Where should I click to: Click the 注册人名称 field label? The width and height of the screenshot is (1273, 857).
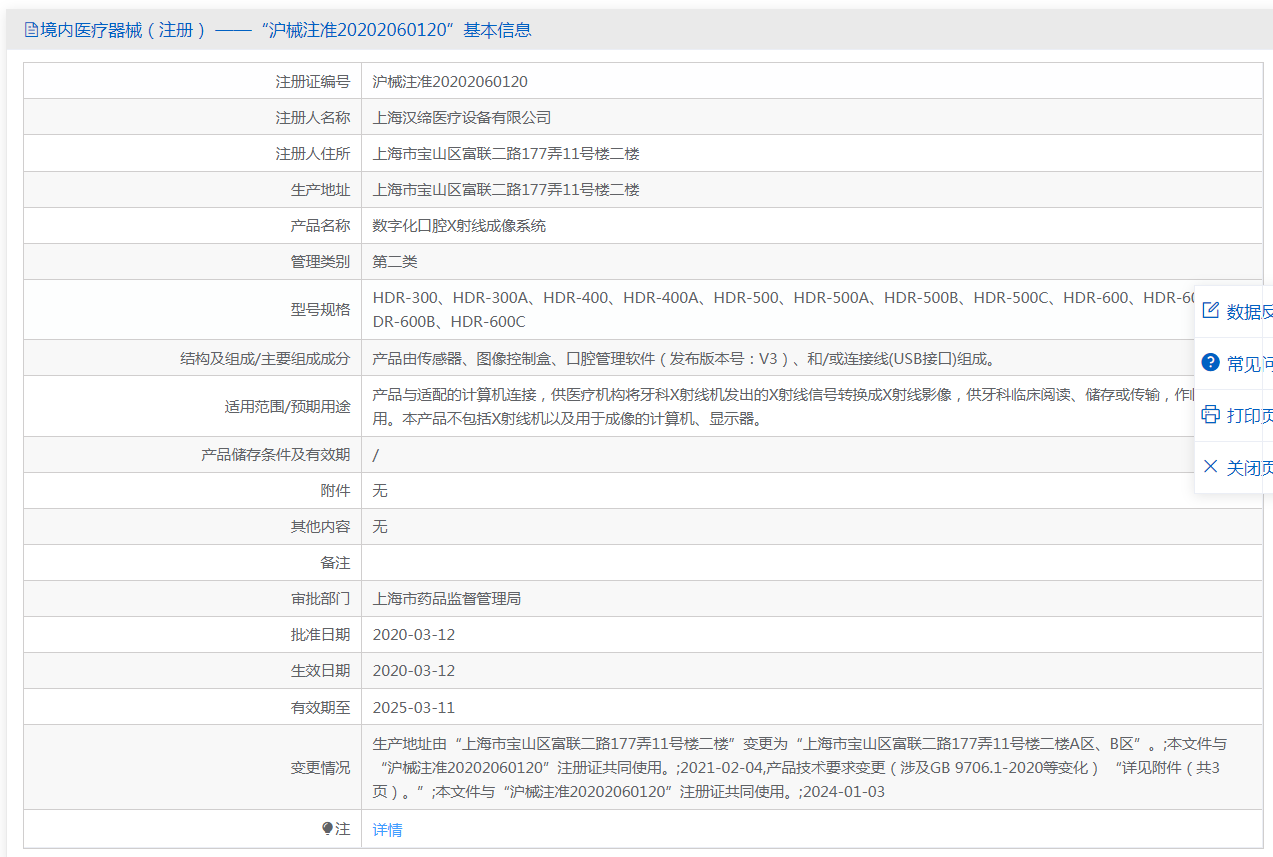313,118
